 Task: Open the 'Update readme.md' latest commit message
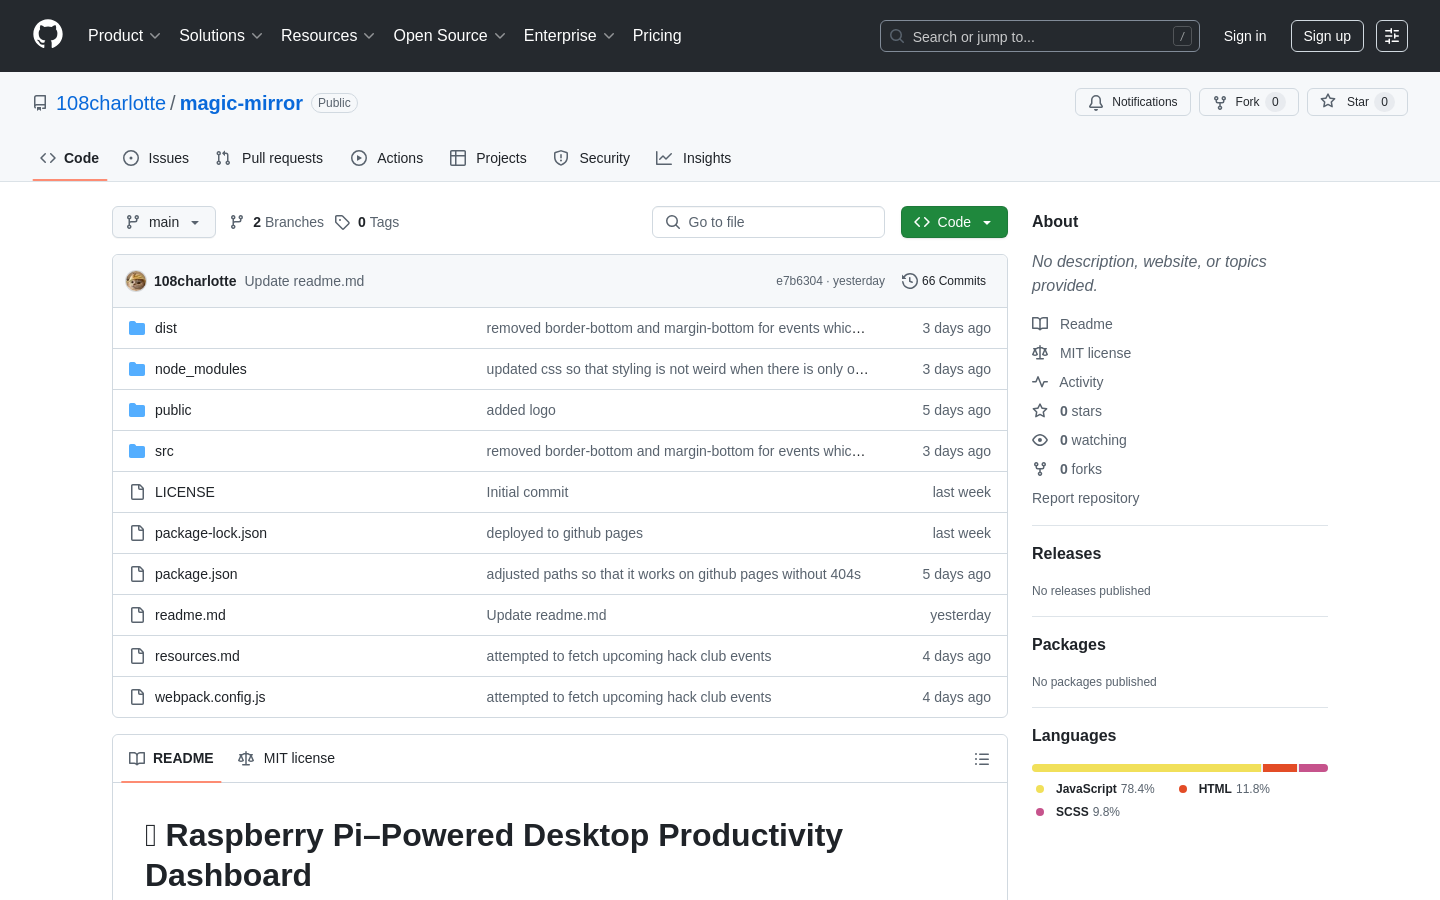click(x=304, y=281)
